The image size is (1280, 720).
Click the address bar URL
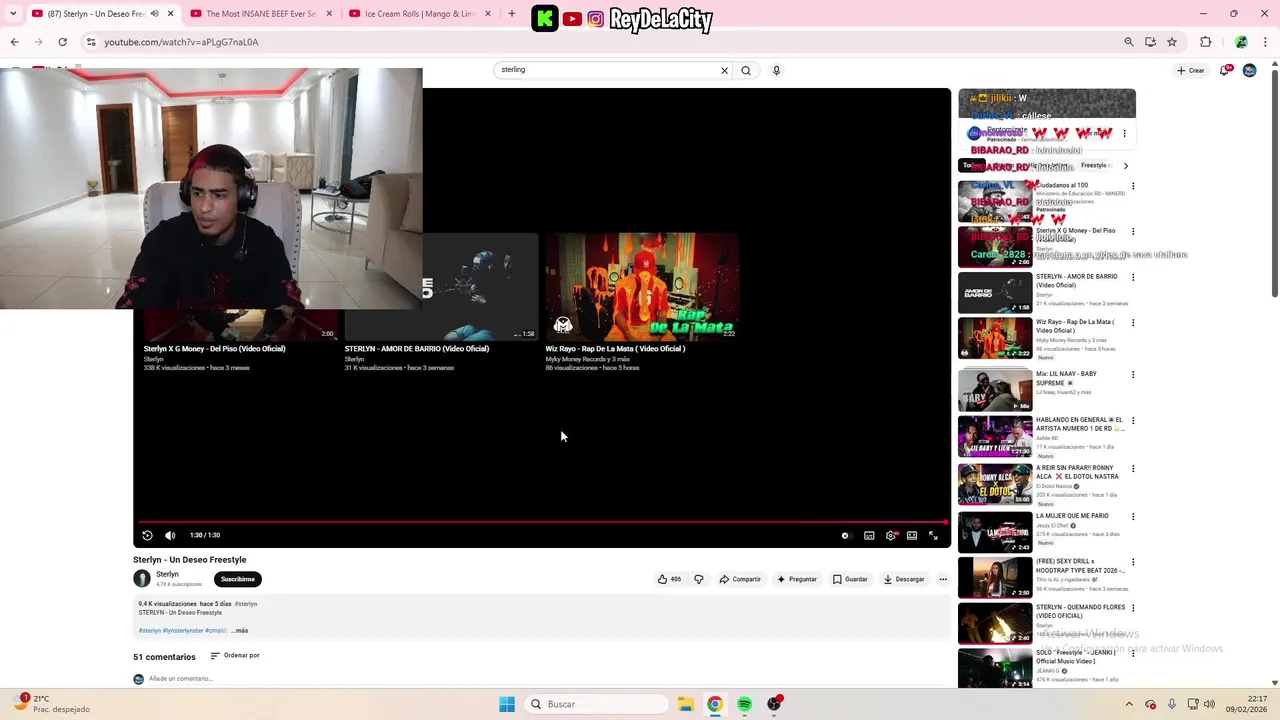[182, 42]
